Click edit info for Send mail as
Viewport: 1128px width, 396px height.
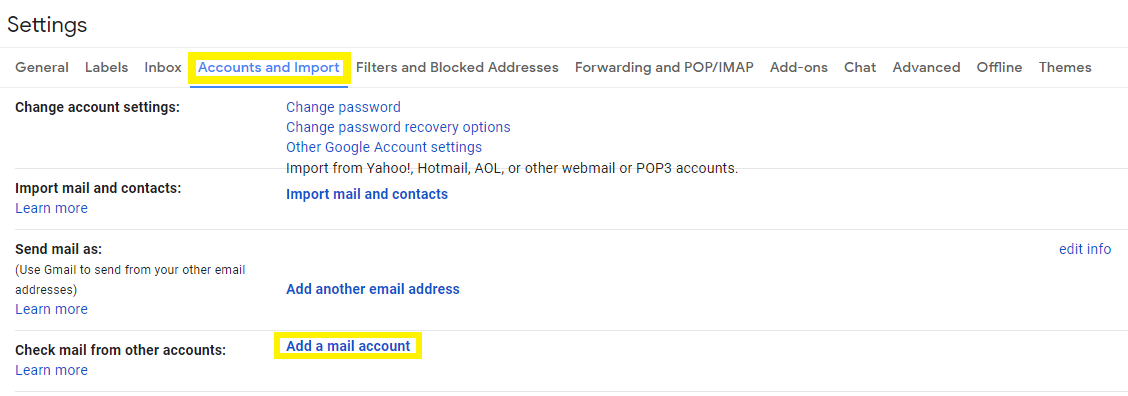(x=1085, y=249)
